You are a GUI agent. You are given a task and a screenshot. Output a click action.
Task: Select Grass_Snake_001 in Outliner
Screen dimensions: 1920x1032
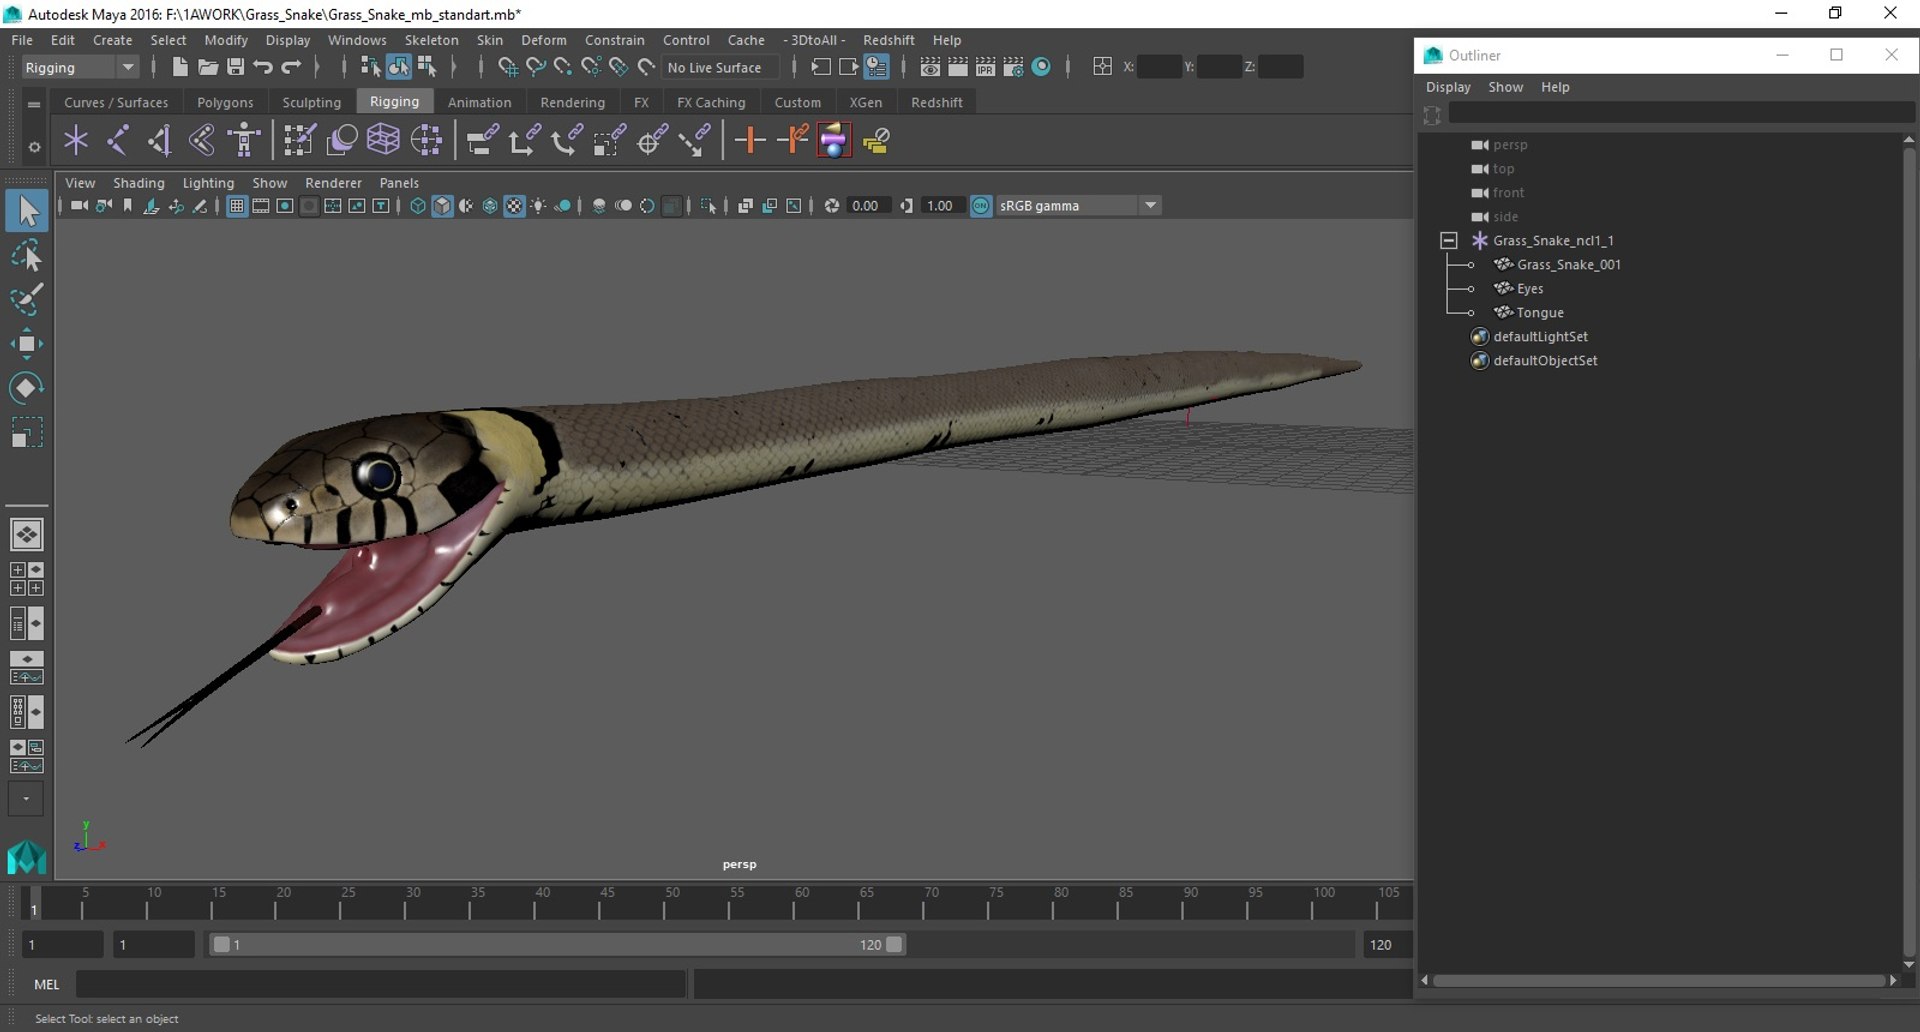tap(1568, 265)
